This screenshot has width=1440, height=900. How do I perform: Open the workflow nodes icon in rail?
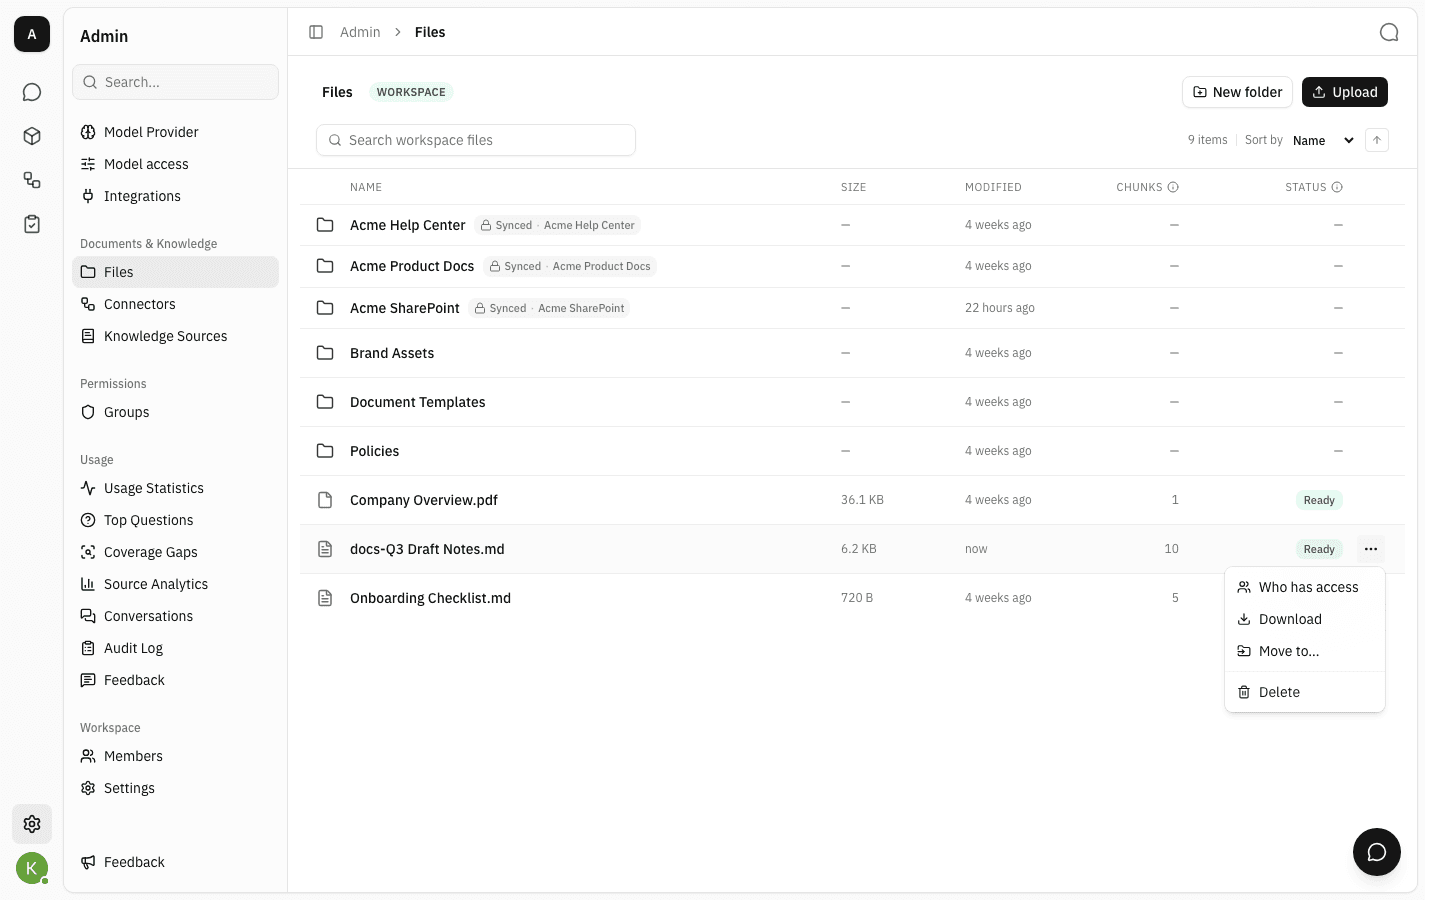[32, 180]
